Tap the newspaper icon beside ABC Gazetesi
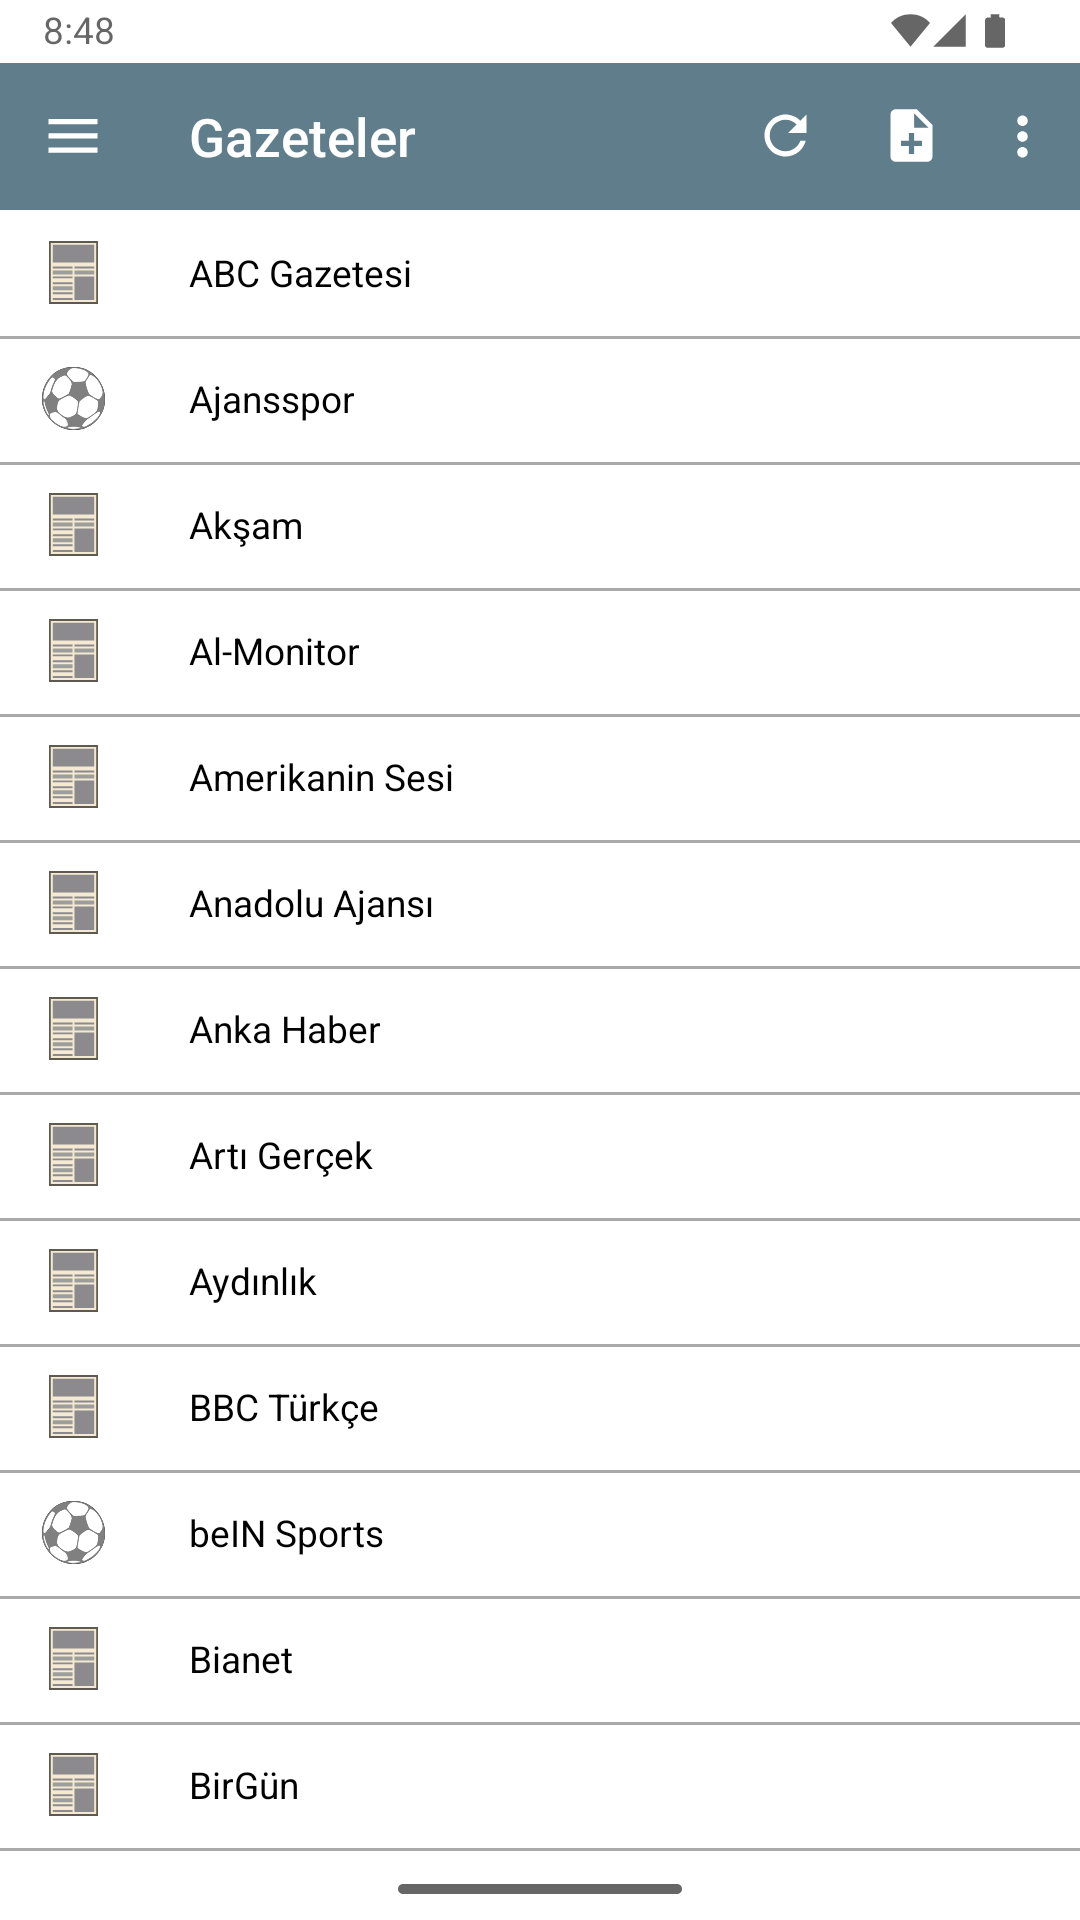This screenshot has height=1920, width=1080. click(x=73, y=273)
